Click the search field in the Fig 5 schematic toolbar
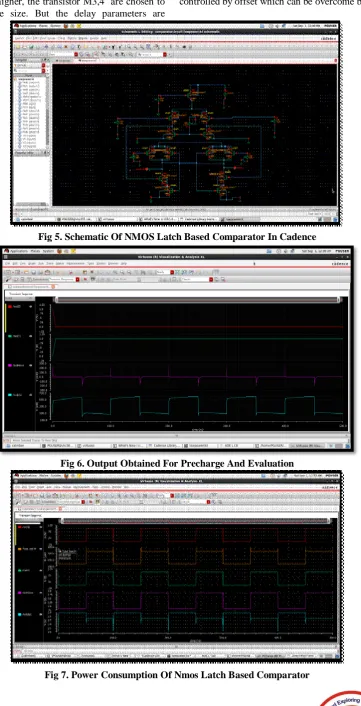This screenshot has height=706, width=361. [152, 54]
